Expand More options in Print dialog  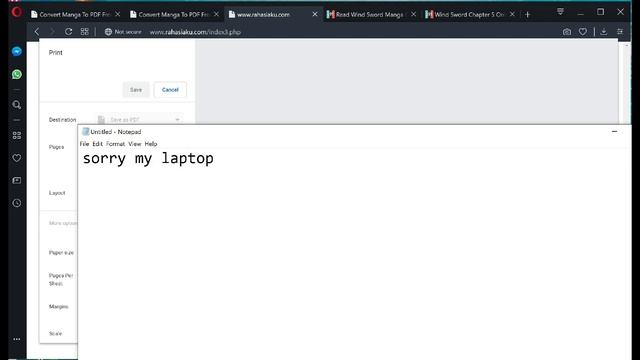[63, 223]
